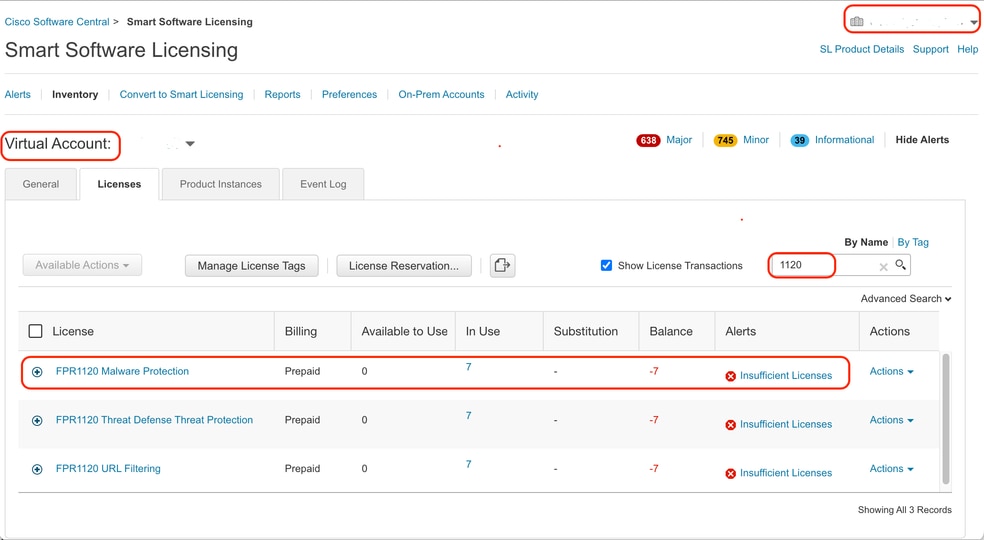
Task: Expand the Advanced Search options
Action: click(906, 299)
